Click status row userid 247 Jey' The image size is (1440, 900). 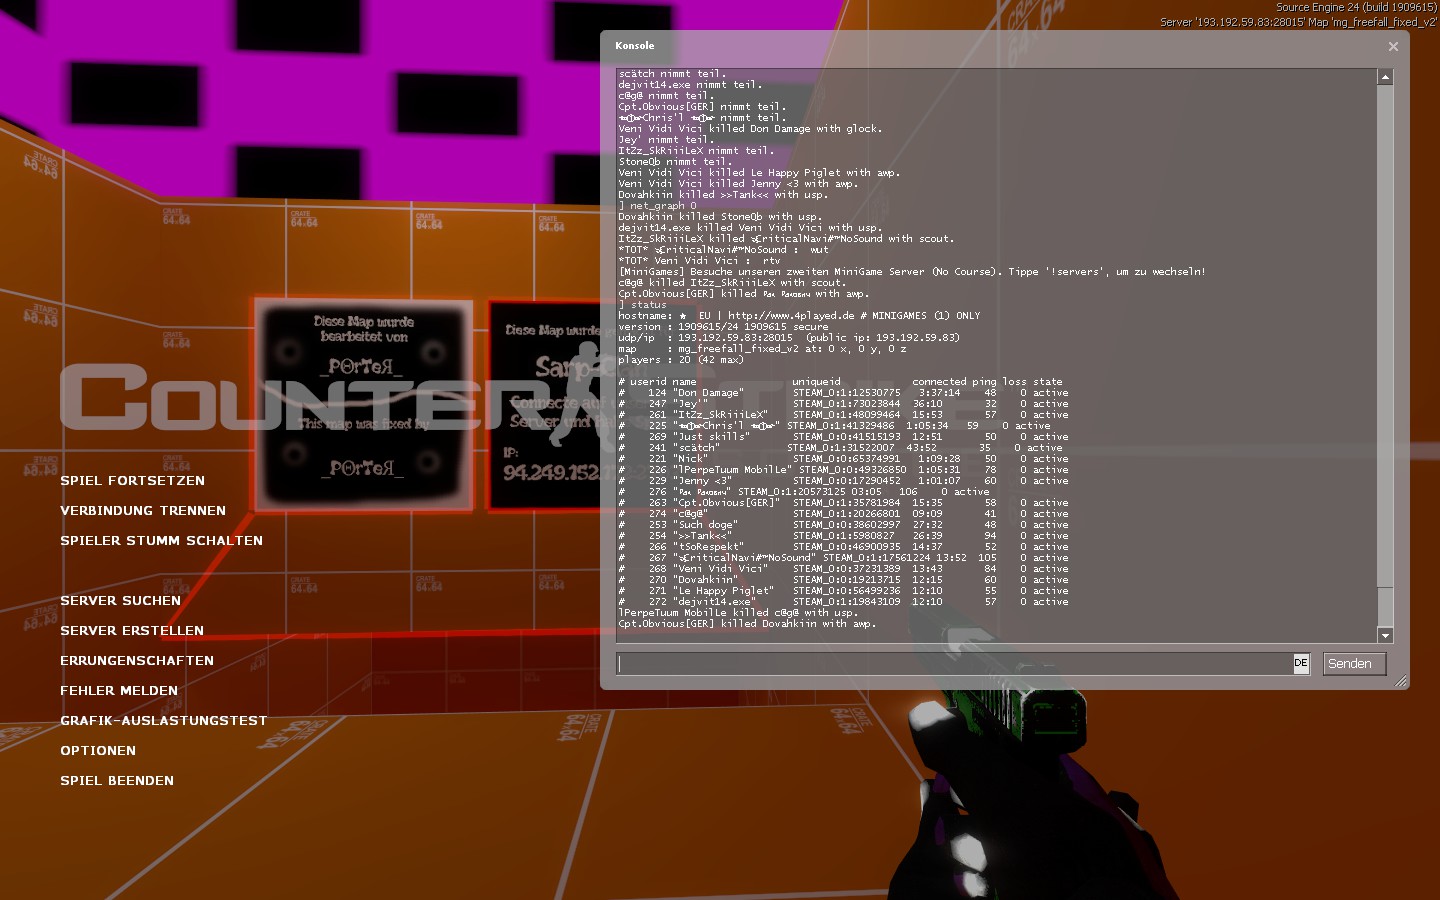click(x=843, y=404)
